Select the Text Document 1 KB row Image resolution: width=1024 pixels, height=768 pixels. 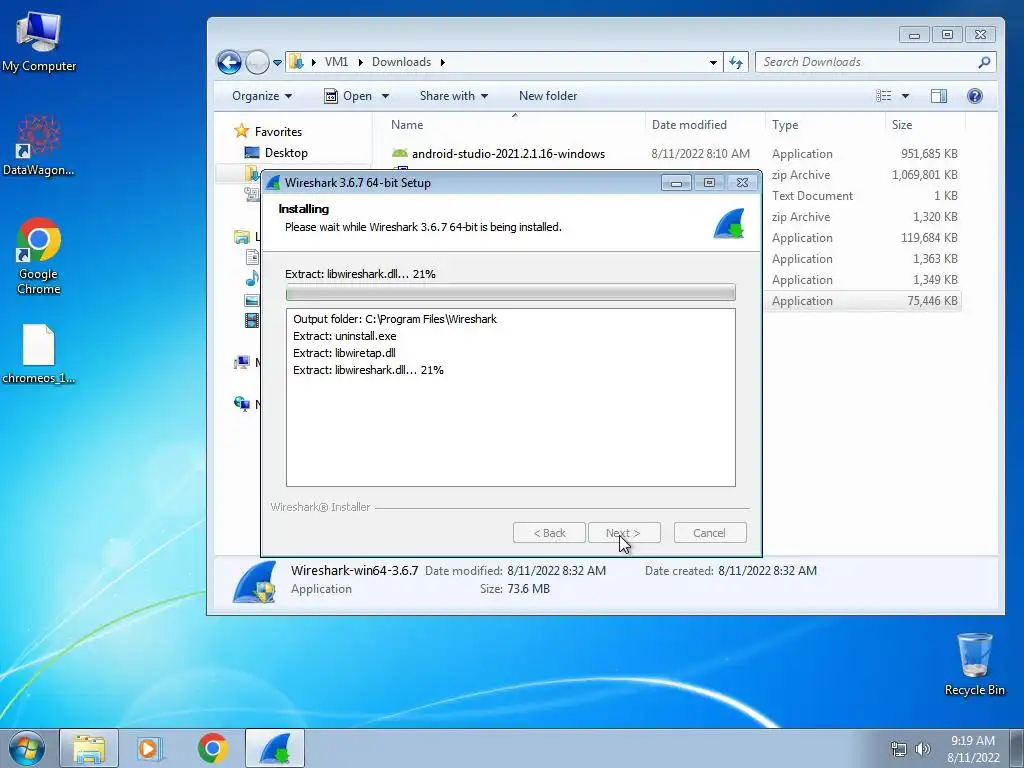click(864, 196)
